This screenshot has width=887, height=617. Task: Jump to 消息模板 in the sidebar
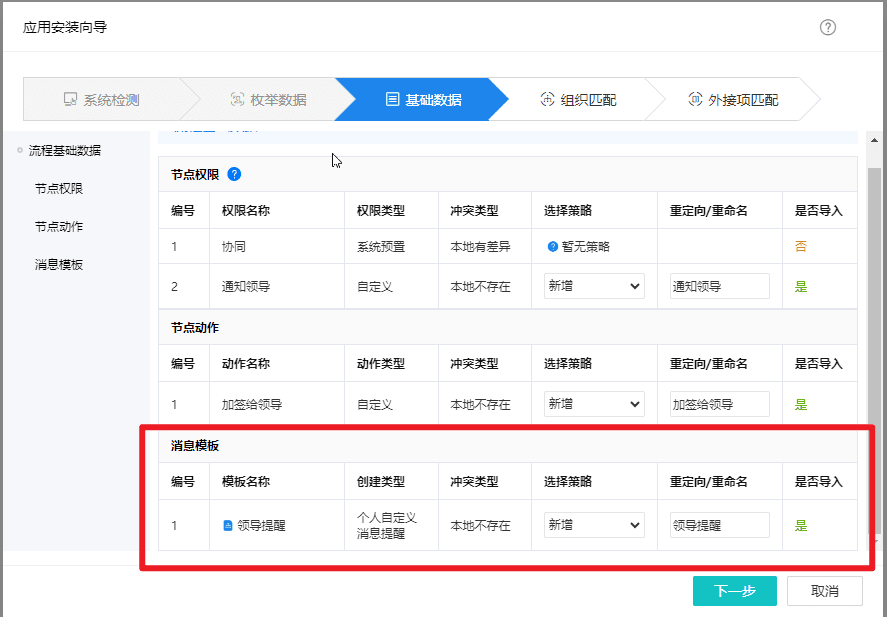[x=59, y=265]
